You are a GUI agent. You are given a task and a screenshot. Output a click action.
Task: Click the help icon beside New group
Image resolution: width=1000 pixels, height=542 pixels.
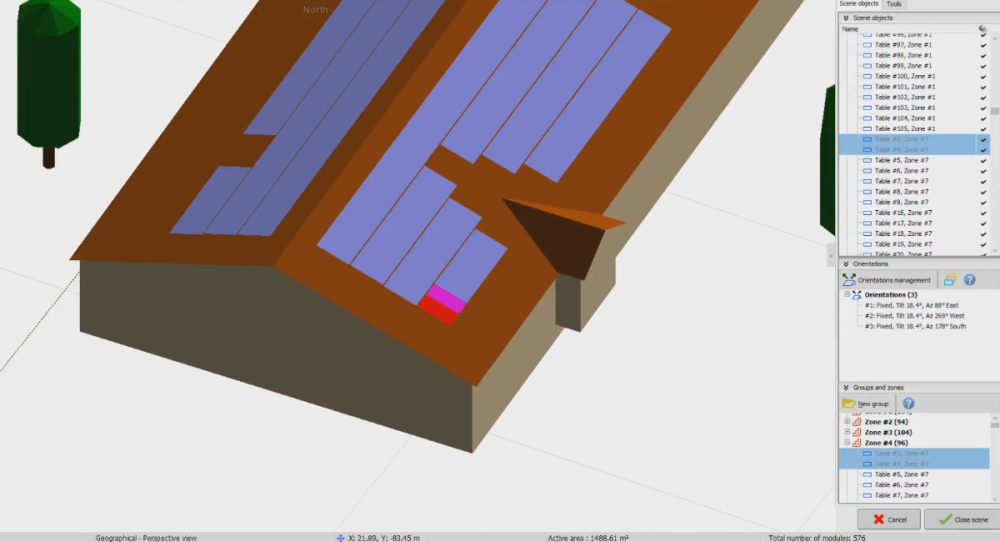pyautogui.click(x=908, y=403)
